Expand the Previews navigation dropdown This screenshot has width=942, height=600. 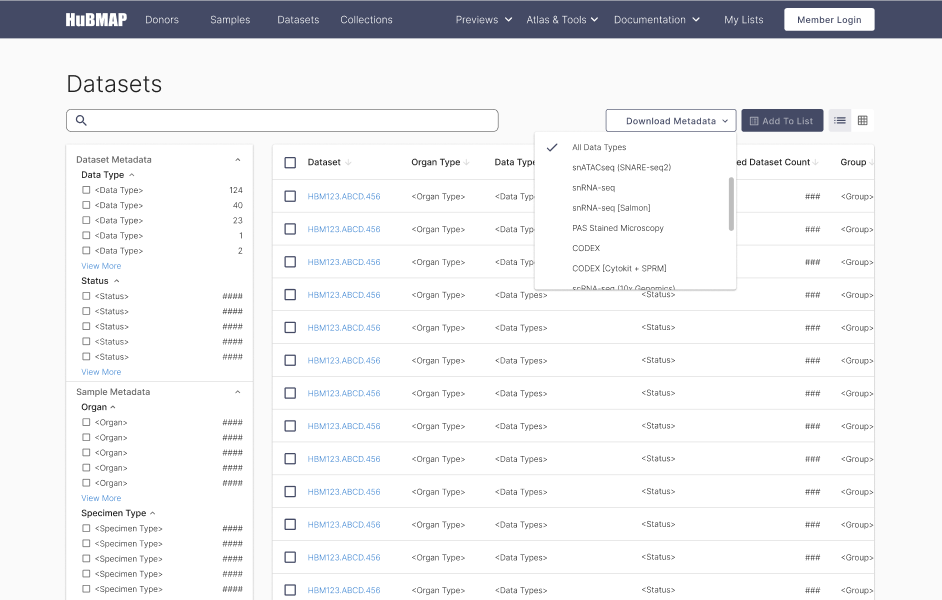(x=483, y=18)
